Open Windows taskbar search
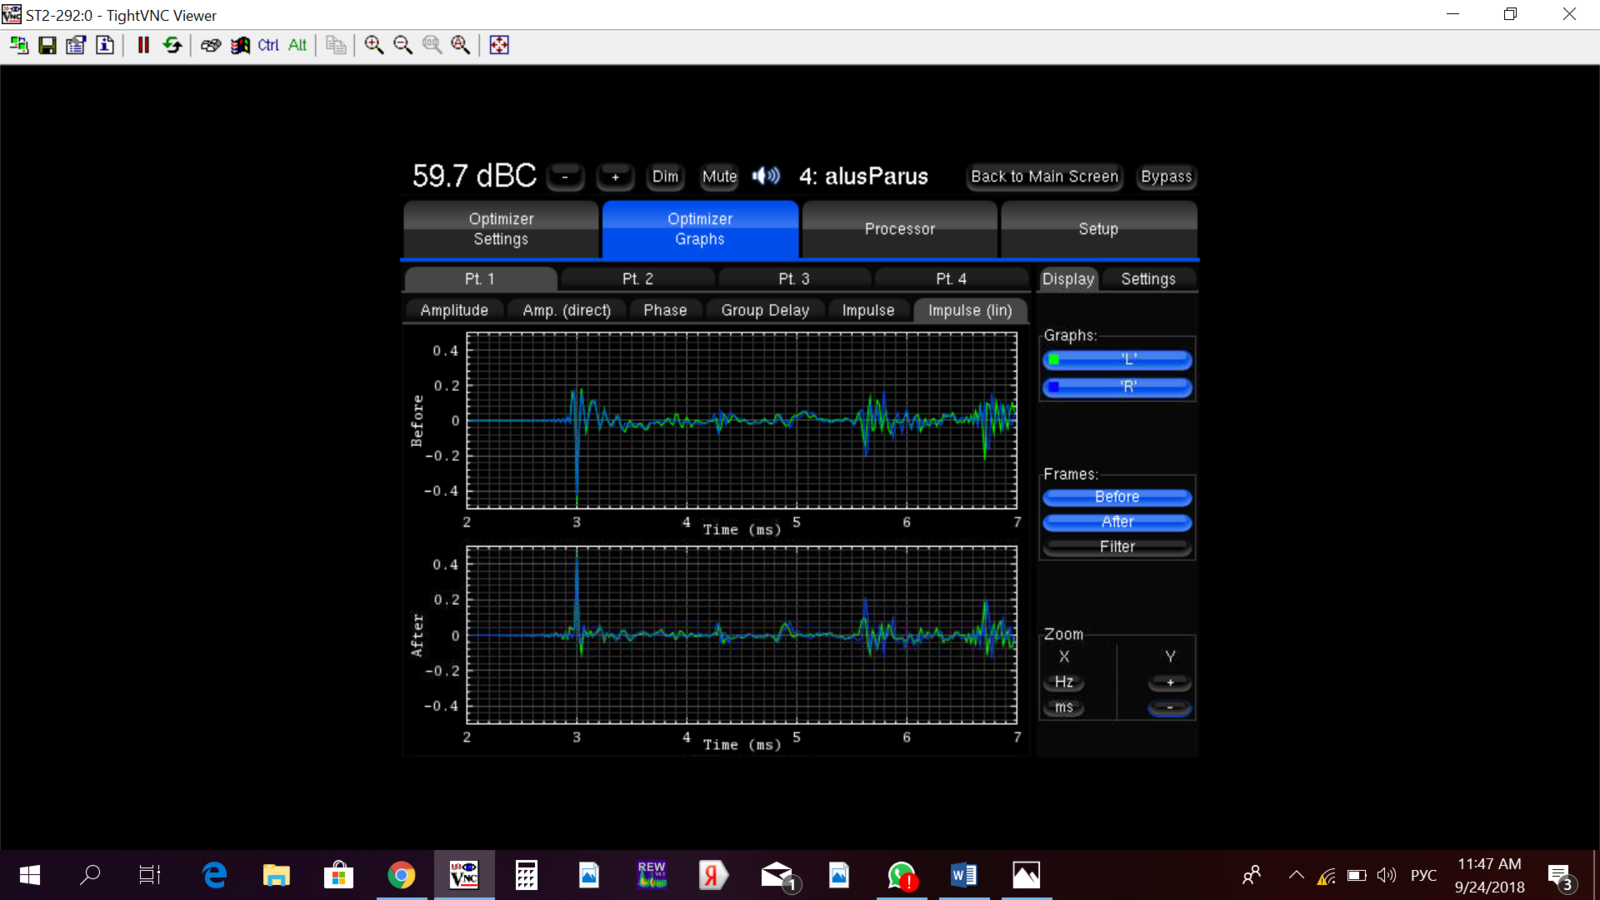Image resolution: width=1600 pixels, height=900 pixels. pyautogui.click(x=90, y=875)
